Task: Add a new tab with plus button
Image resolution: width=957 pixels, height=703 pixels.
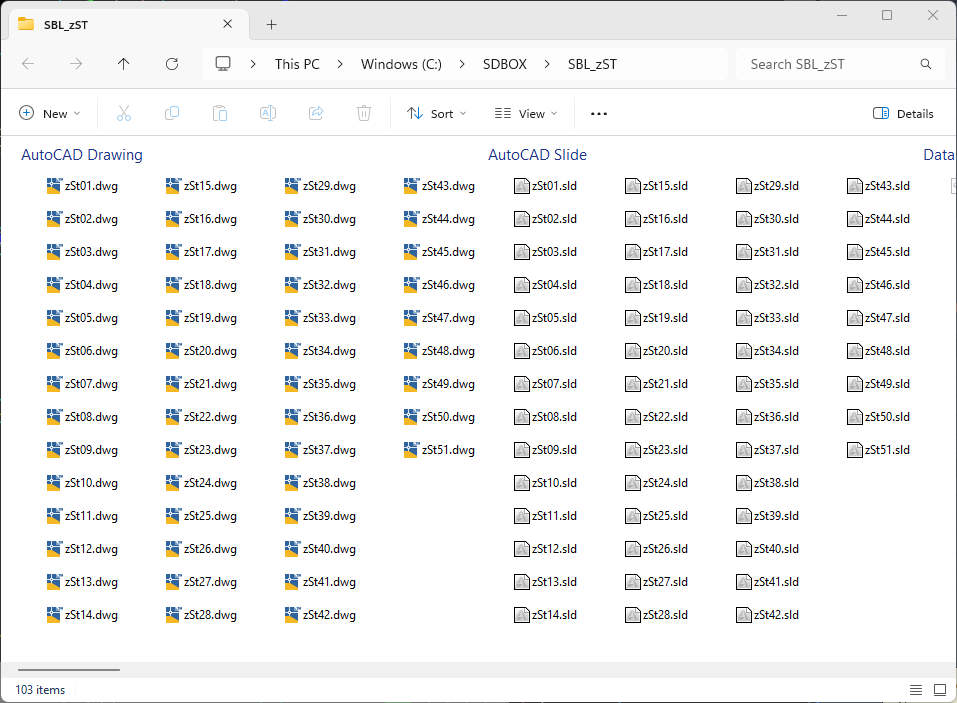Action: click(x=272, y=24)
